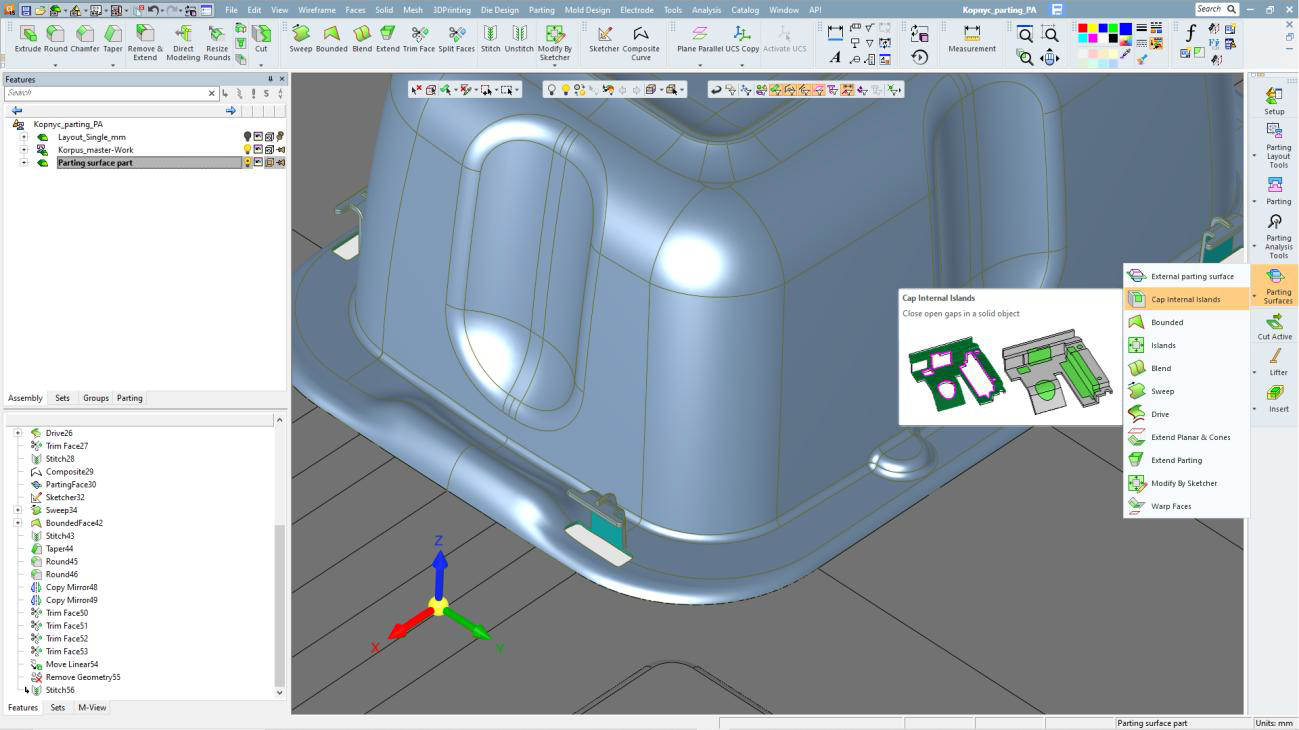Toggle Parting surface part lightbulb visibility
This screenshot has height=730, width=1299.
tap(248, 163)
